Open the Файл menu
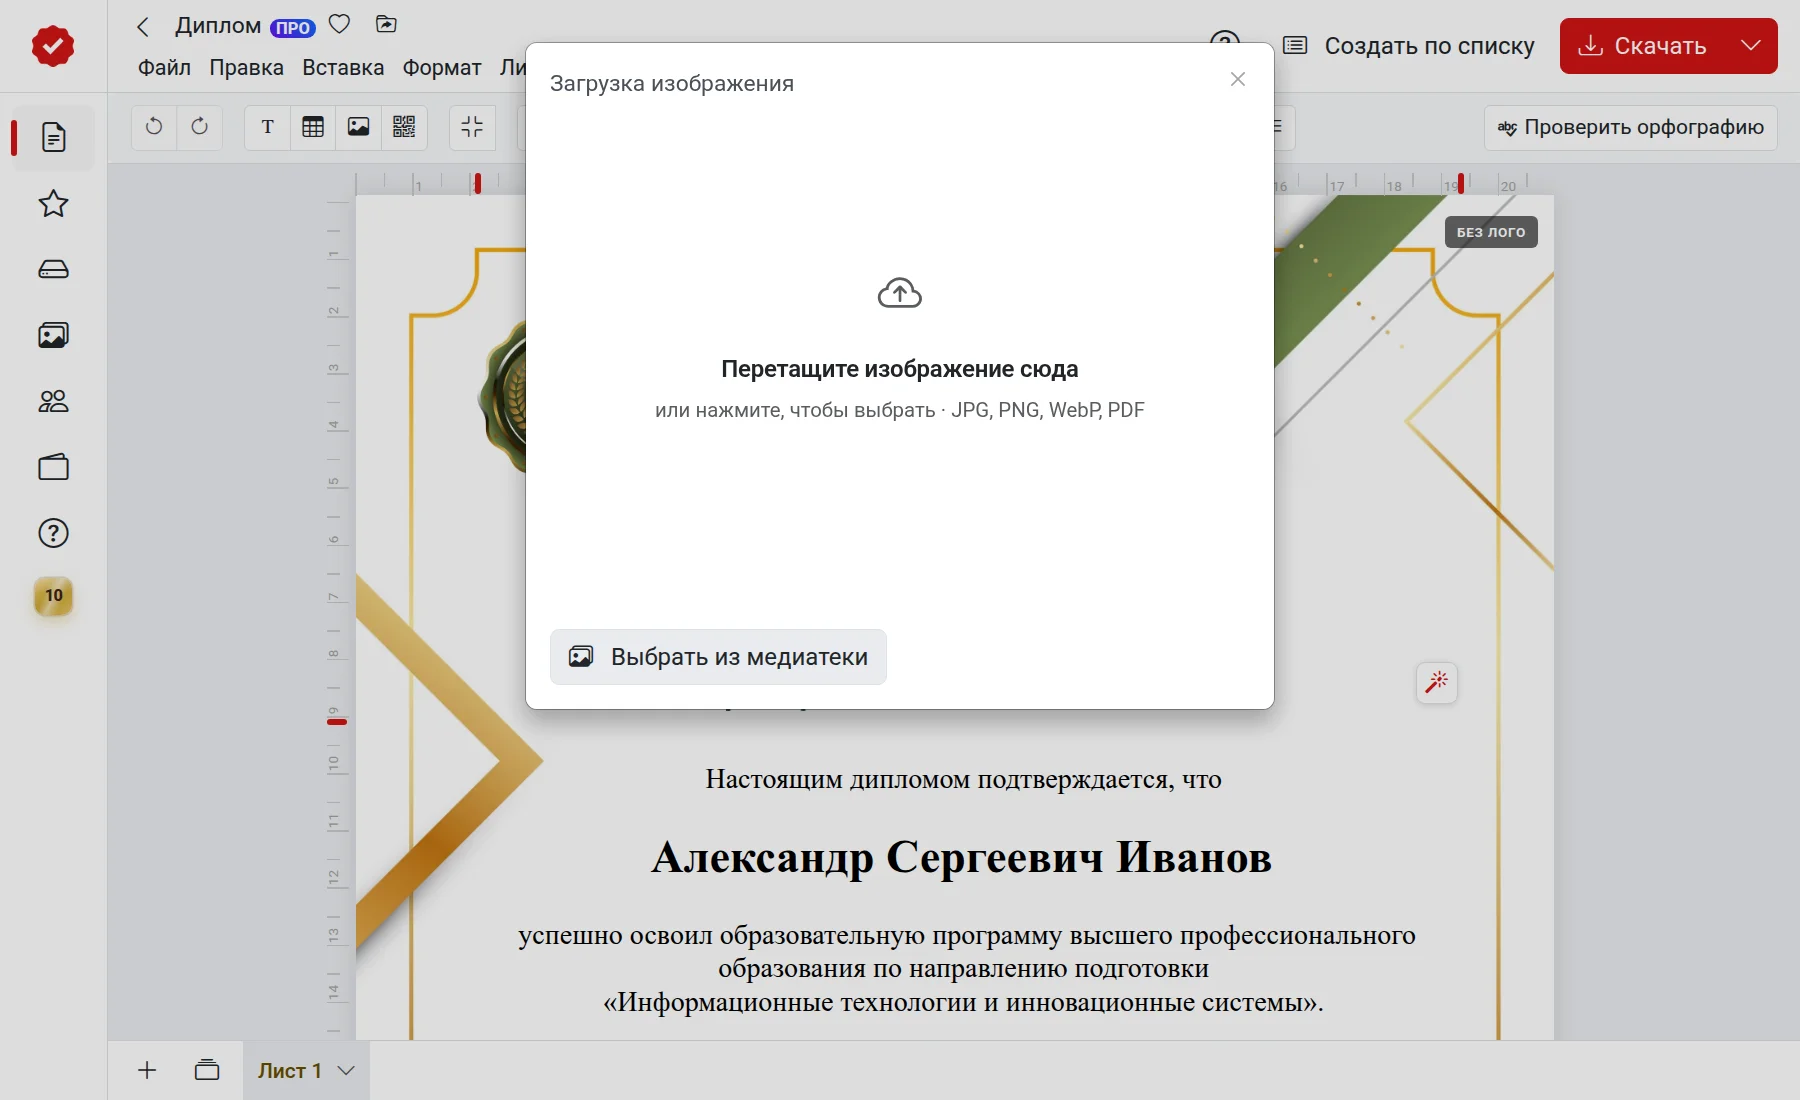Image resolution: width=1800 pixels, height=1100 pixels. point(164,68)
